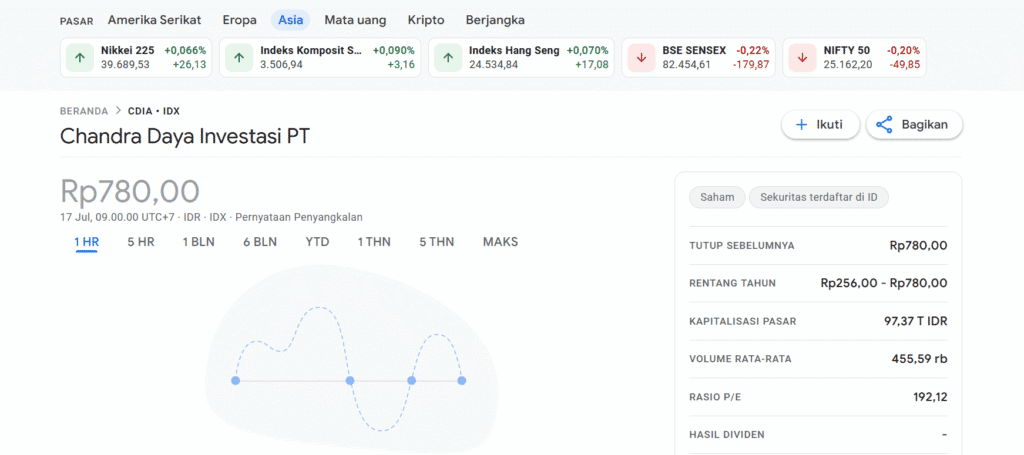
Task: Follow the stock with the Ikuti button
Action: click(x=820, y=125)
